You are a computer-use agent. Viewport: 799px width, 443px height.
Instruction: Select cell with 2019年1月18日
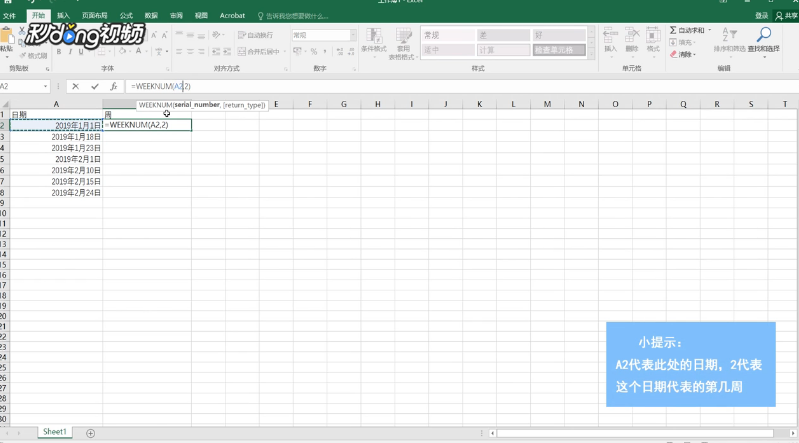(x=56, y=137)
